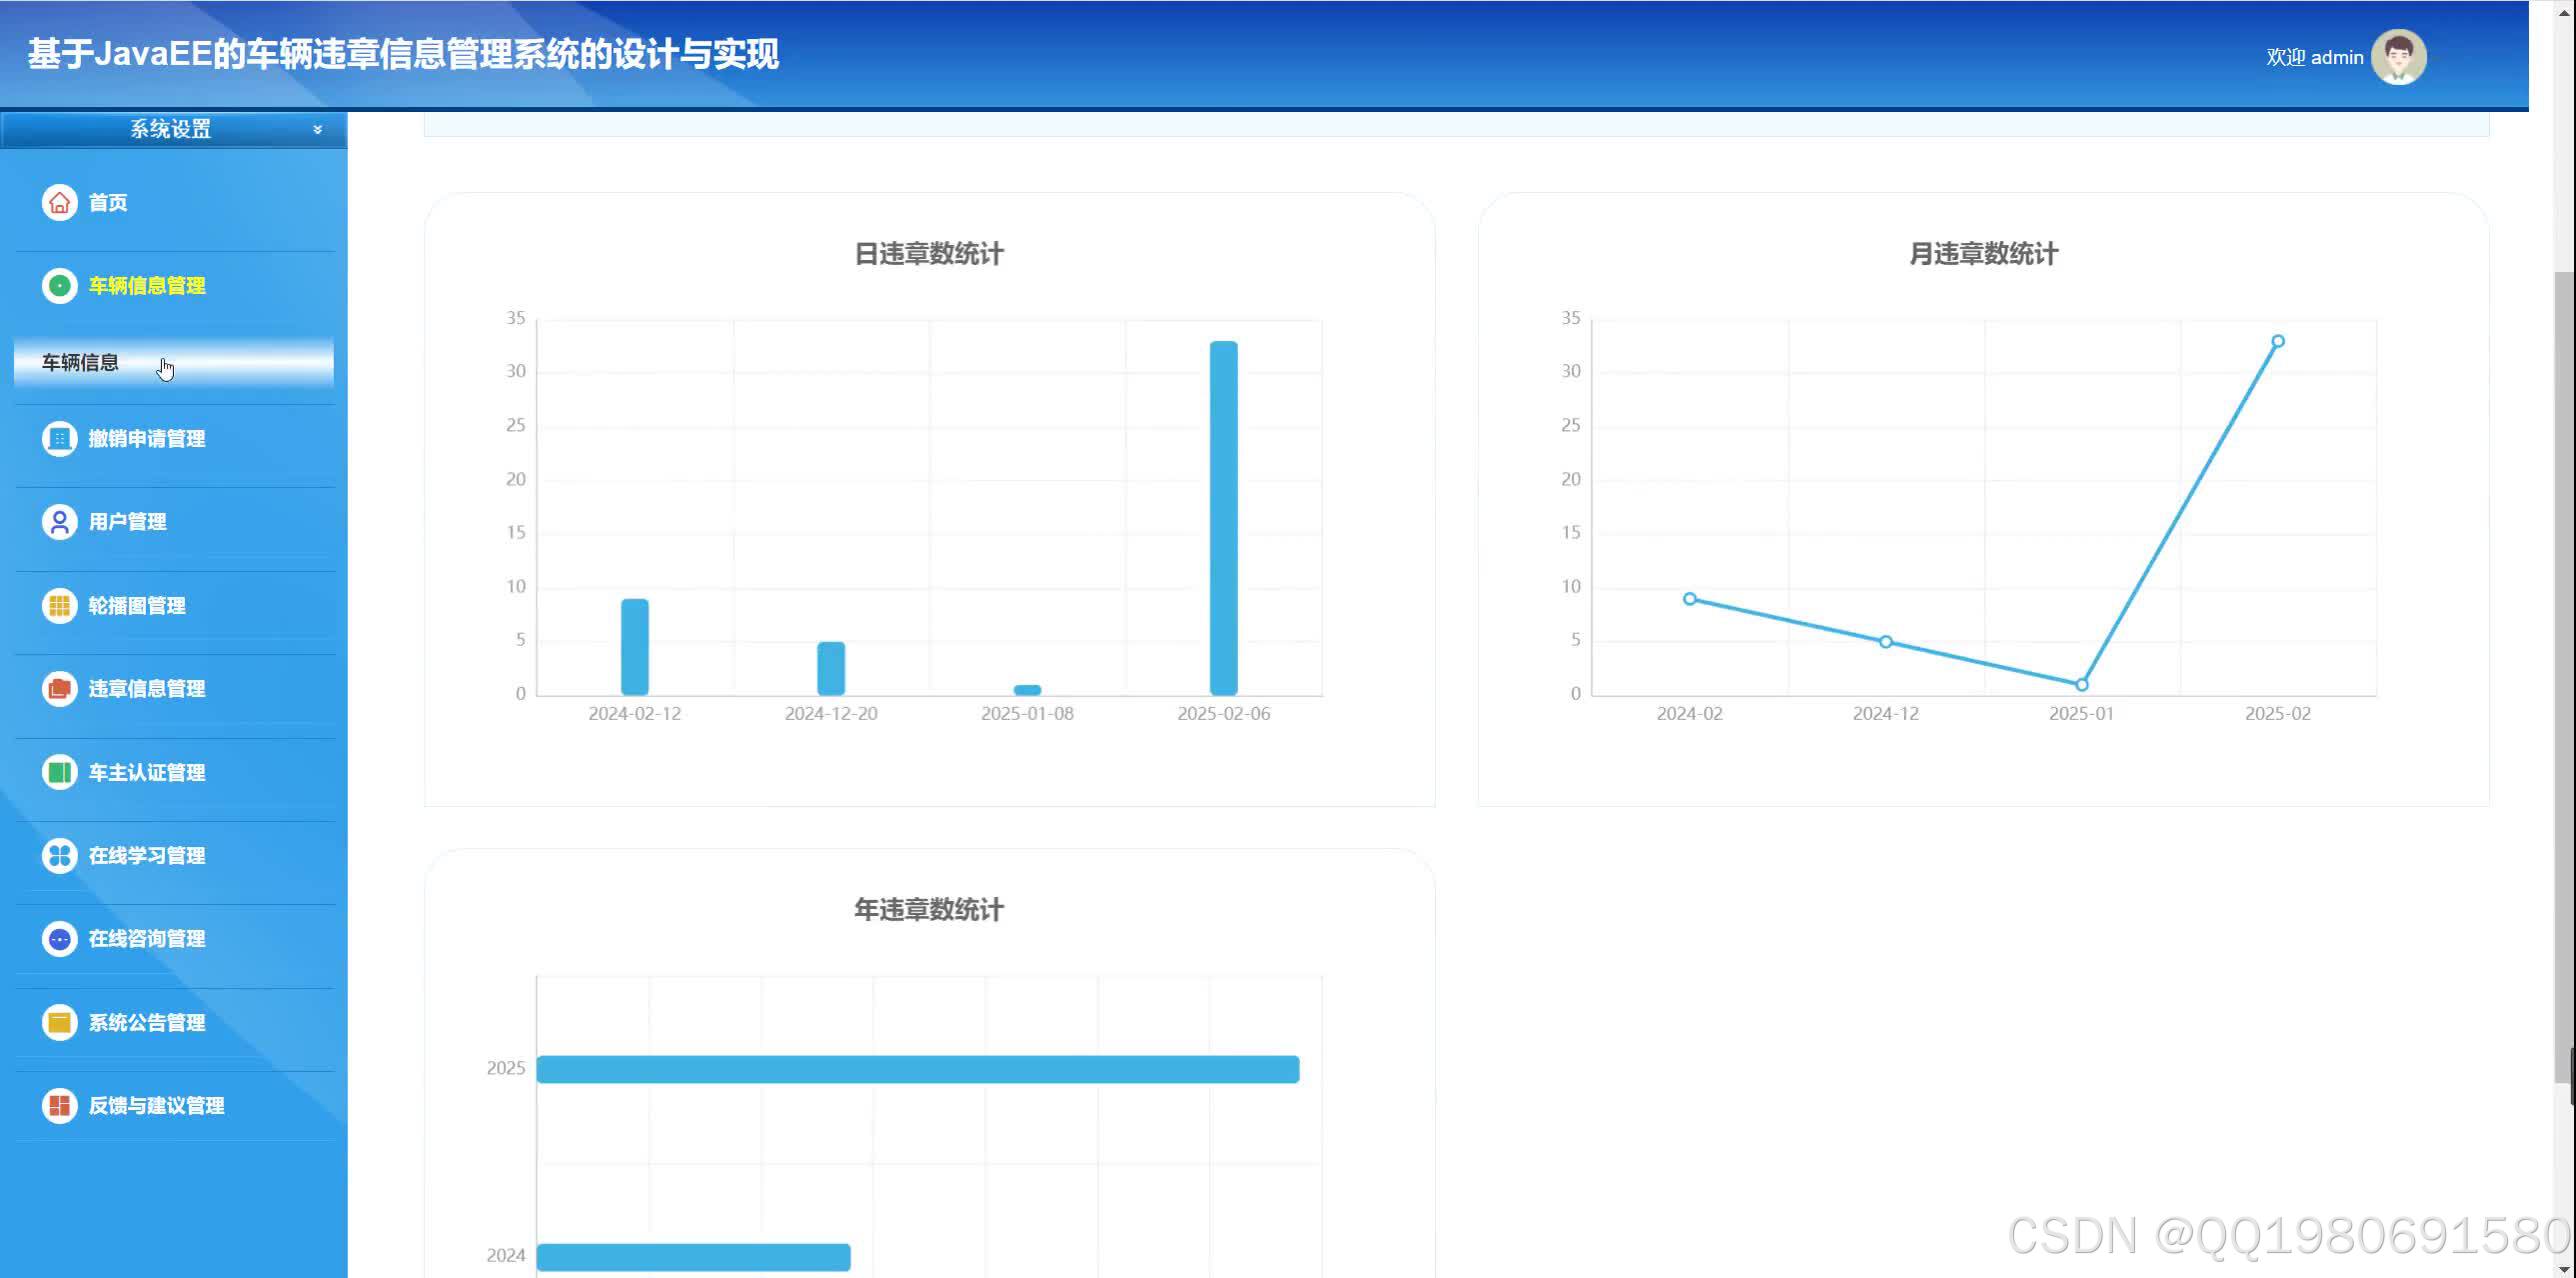Open the 用户管理 menu label
Image resolution: width=2576 pixels, height=1278 pixels.
click(127, 522)
